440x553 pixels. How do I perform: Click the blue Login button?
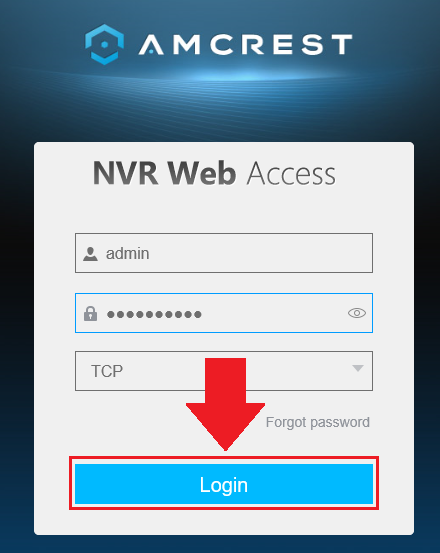(x=224, y=484)
